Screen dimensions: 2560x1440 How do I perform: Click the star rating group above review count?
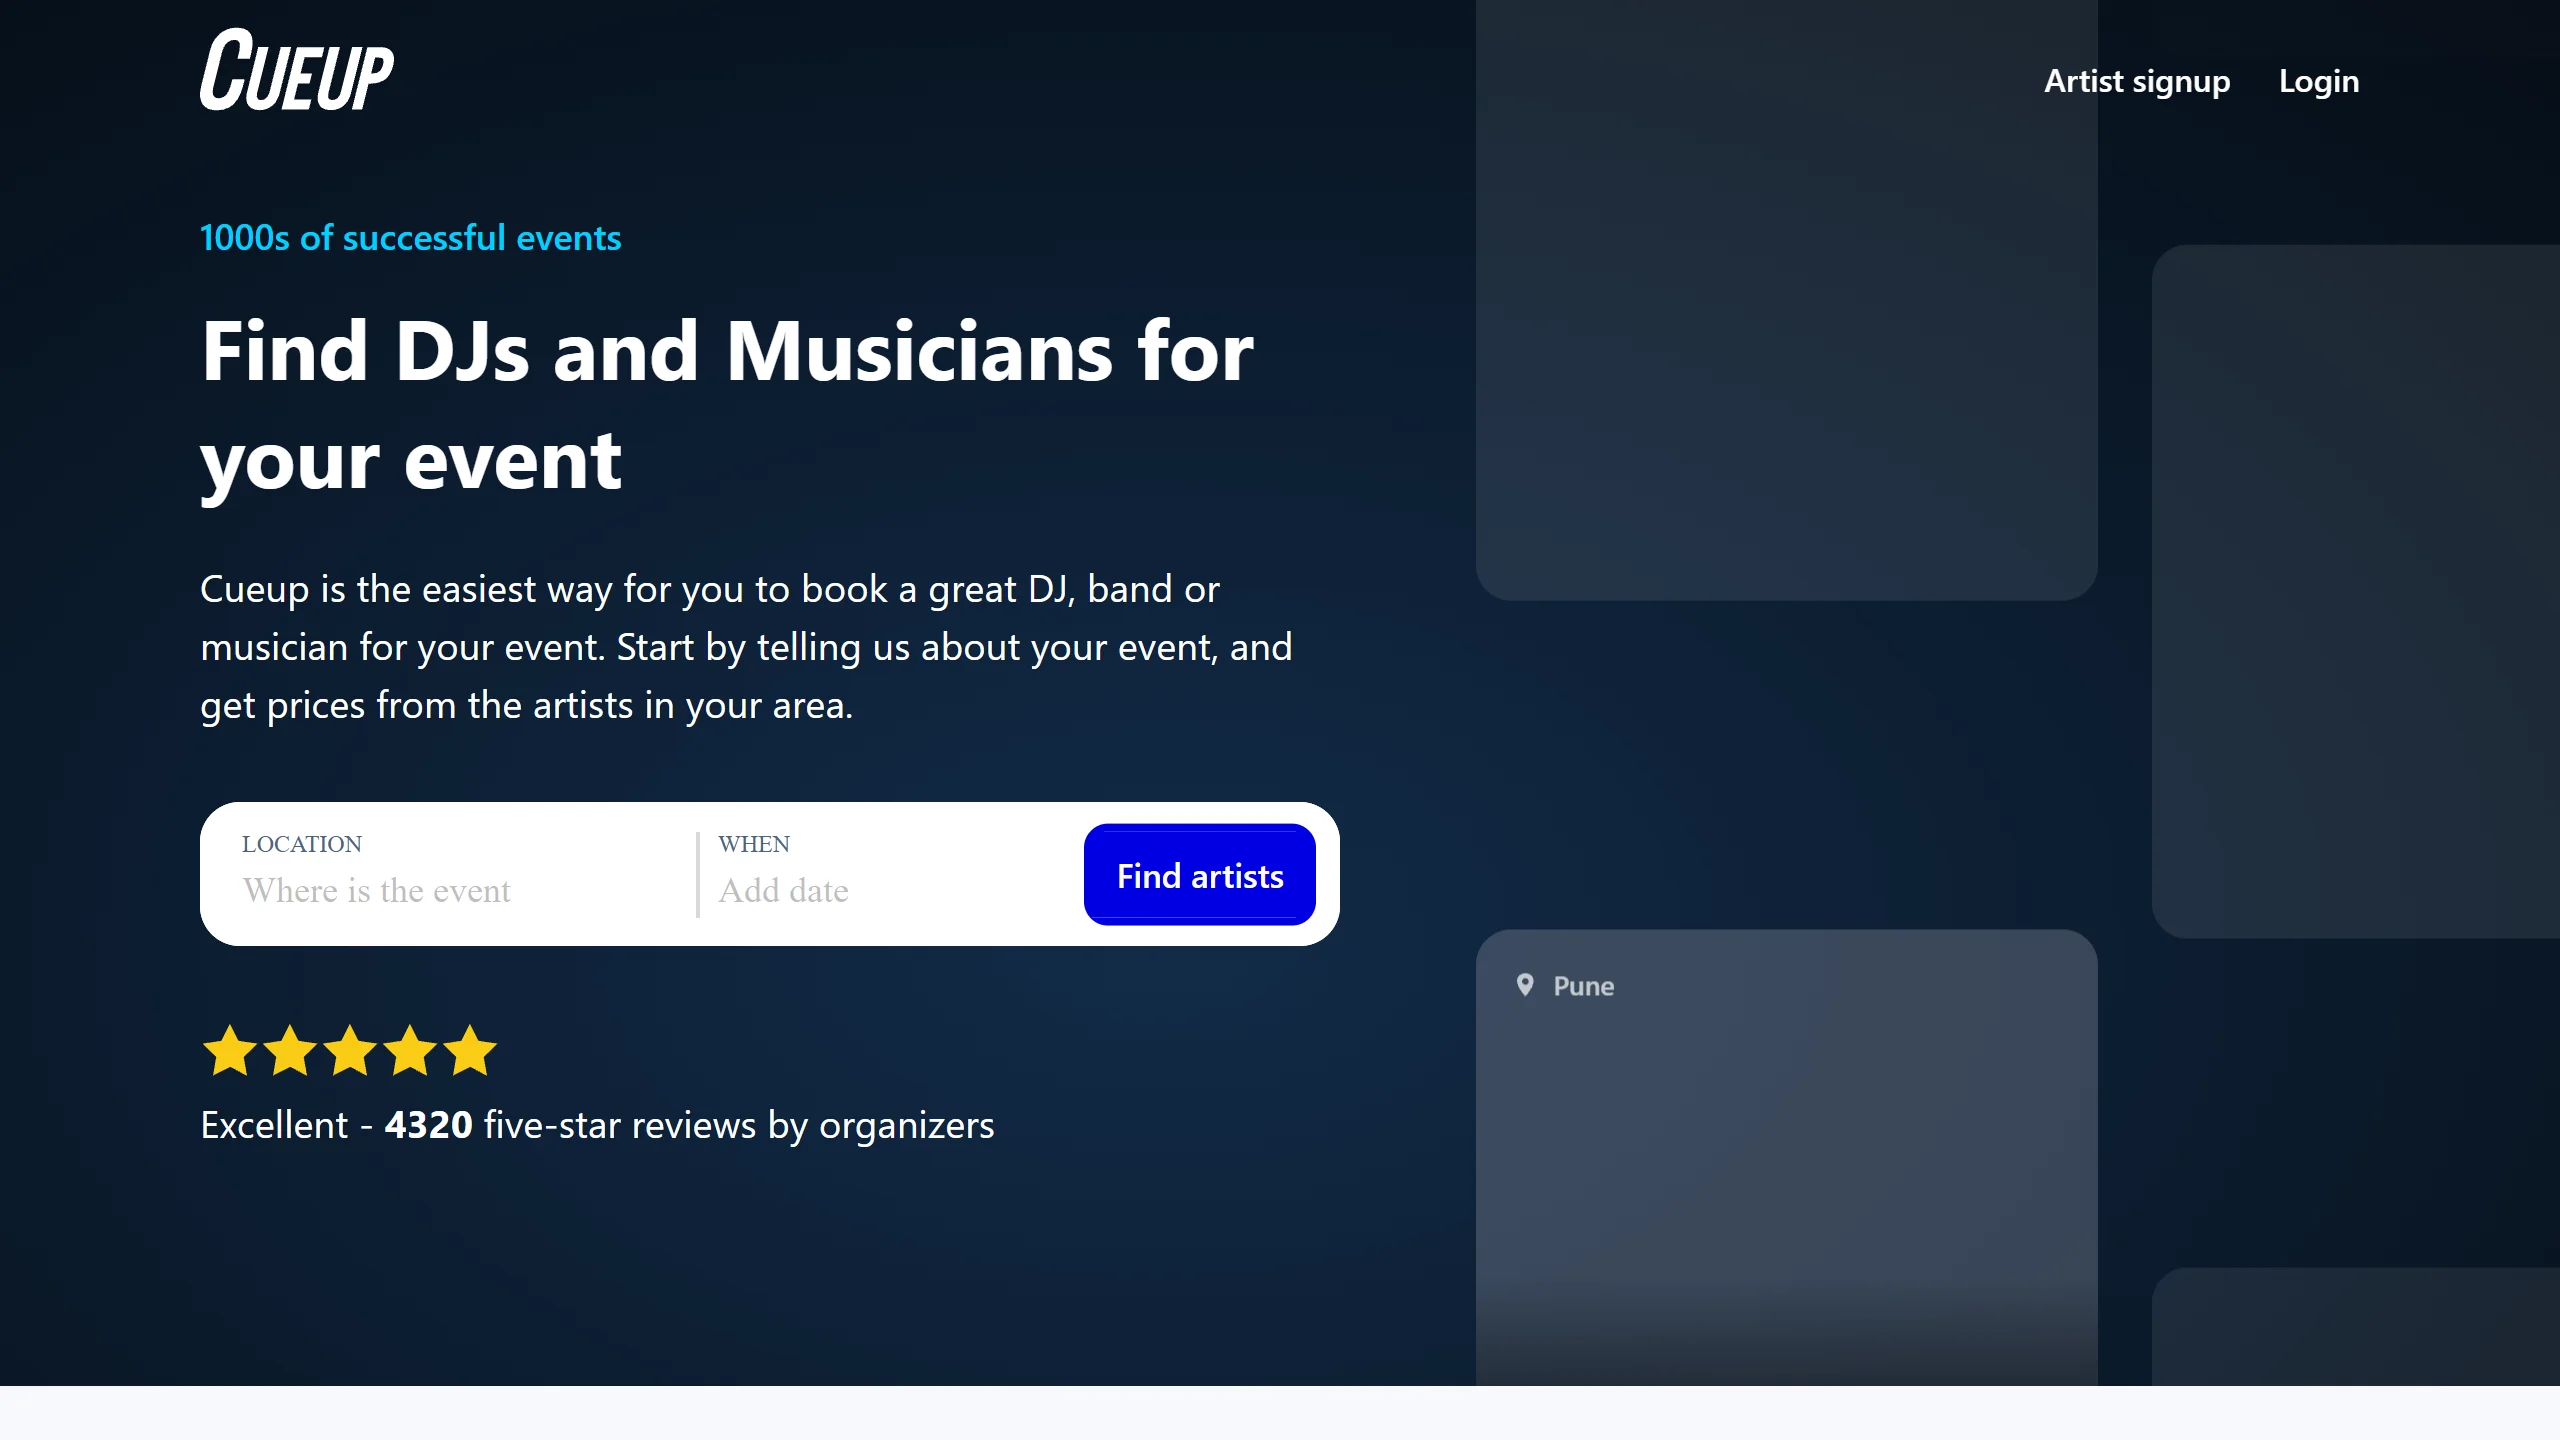pos(350,1050)
